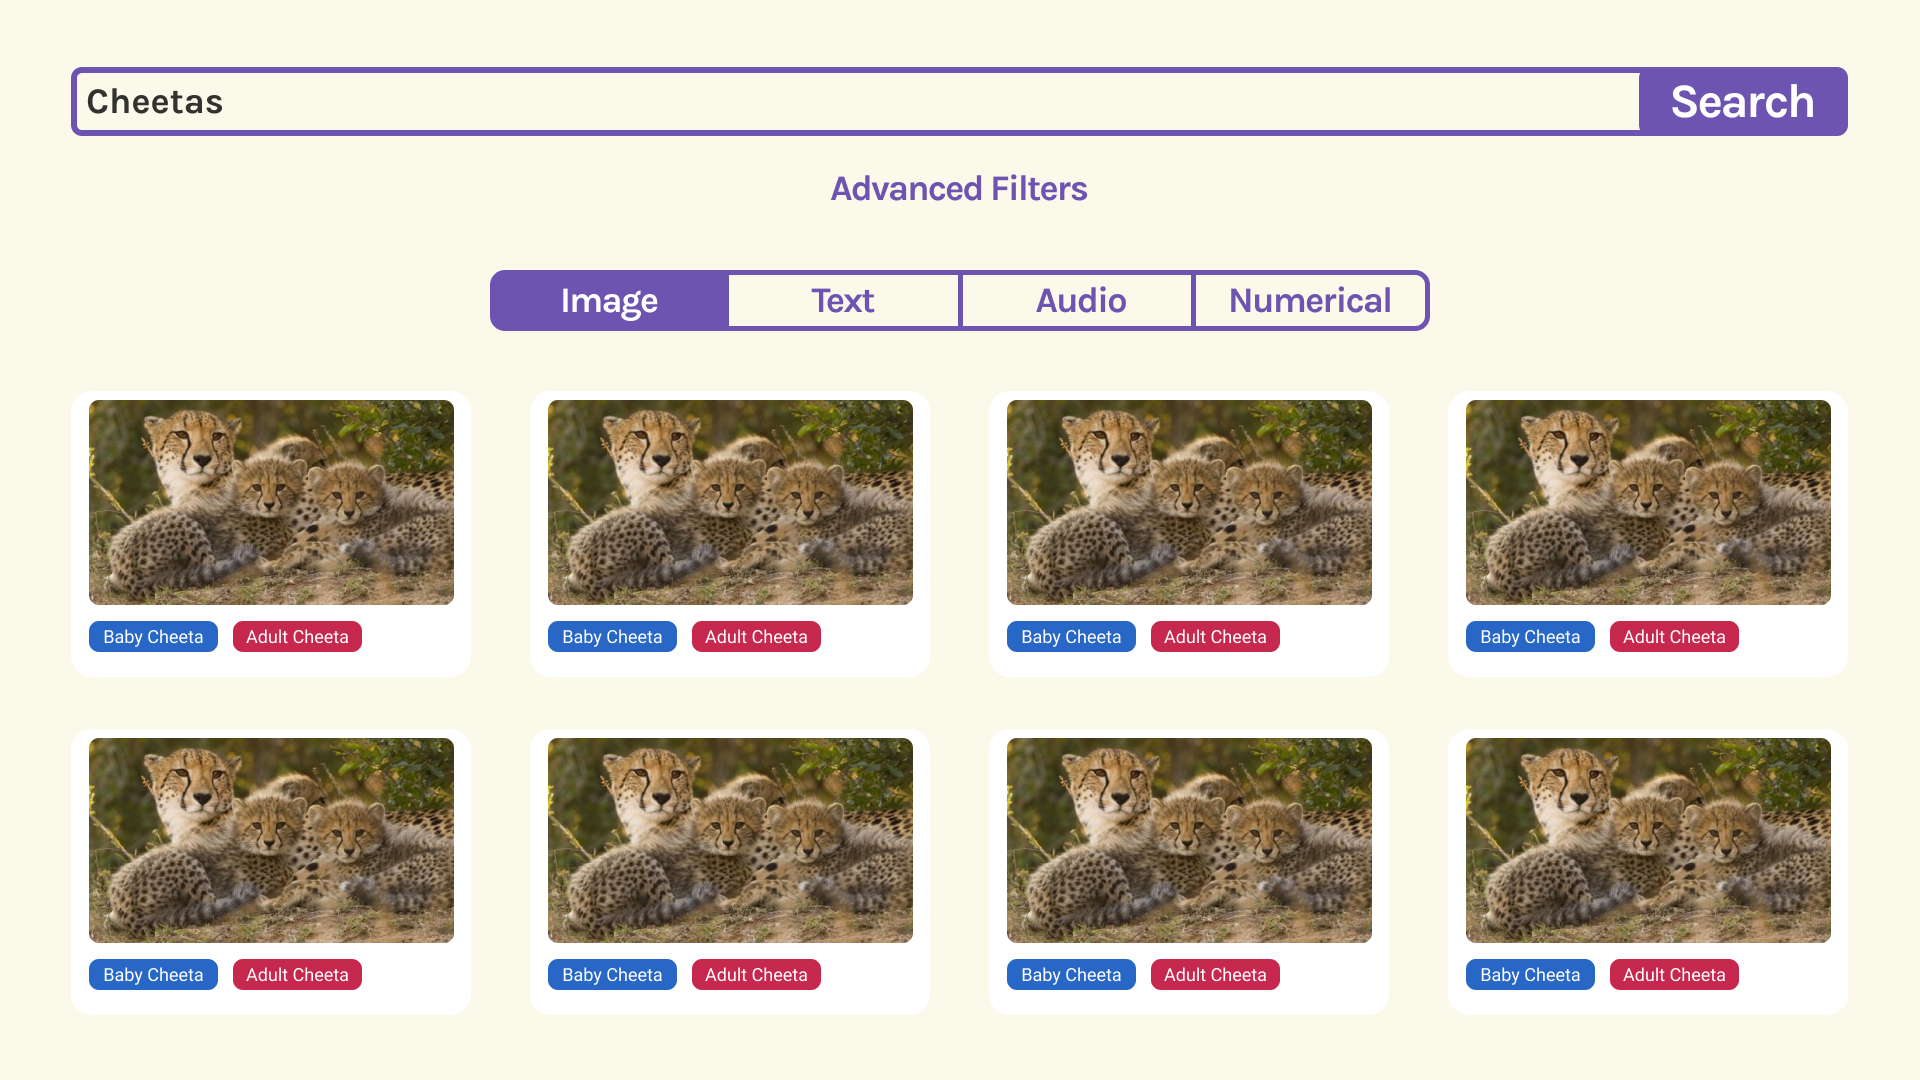Open the first cheetah thumbnail in top row
This screenshot has height=1080, width=1920.
click(x=271, y=502)
